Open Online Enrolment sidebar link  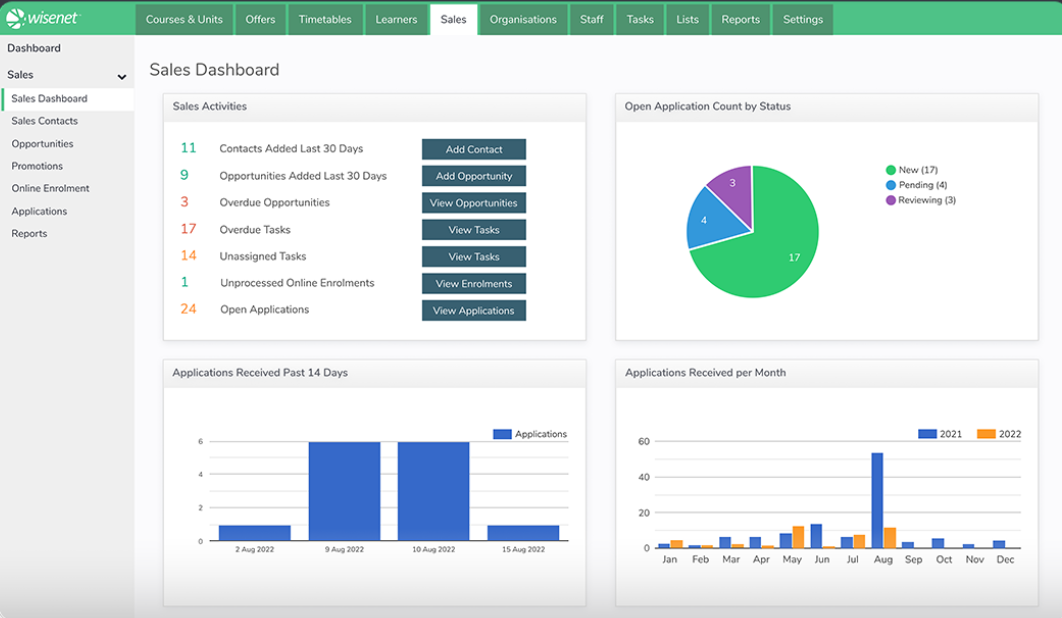(x=50, y=188)
